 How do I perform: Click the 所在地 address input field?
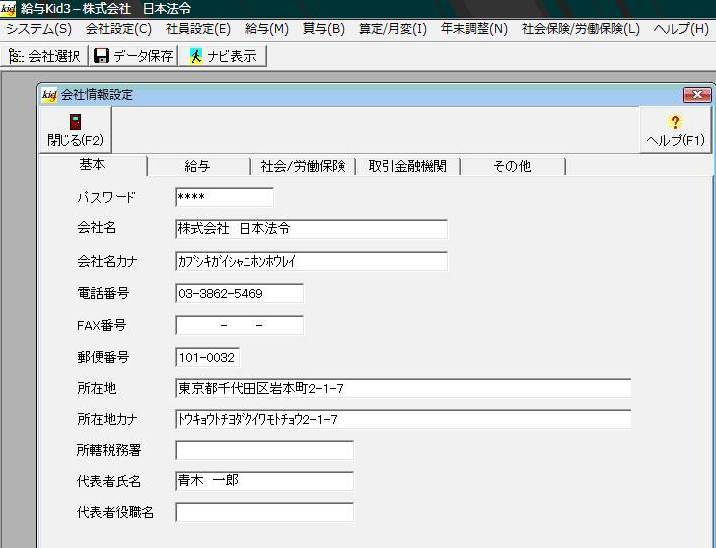click(403, 388)
